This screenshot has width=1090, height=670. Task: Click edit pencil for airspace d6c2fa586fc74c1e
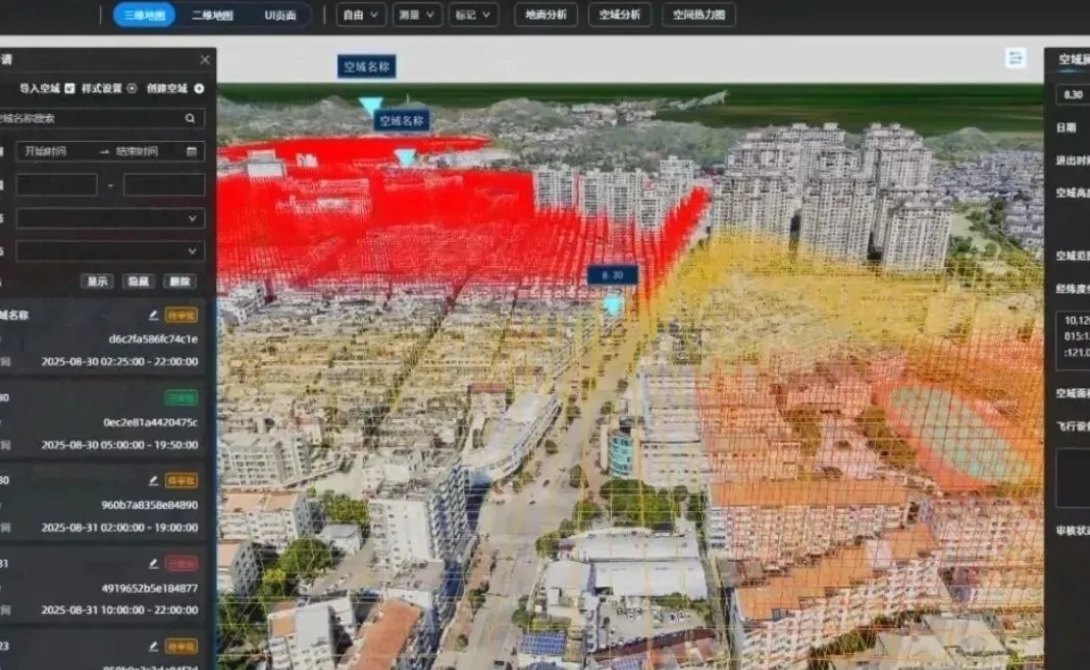pos(153,315)
